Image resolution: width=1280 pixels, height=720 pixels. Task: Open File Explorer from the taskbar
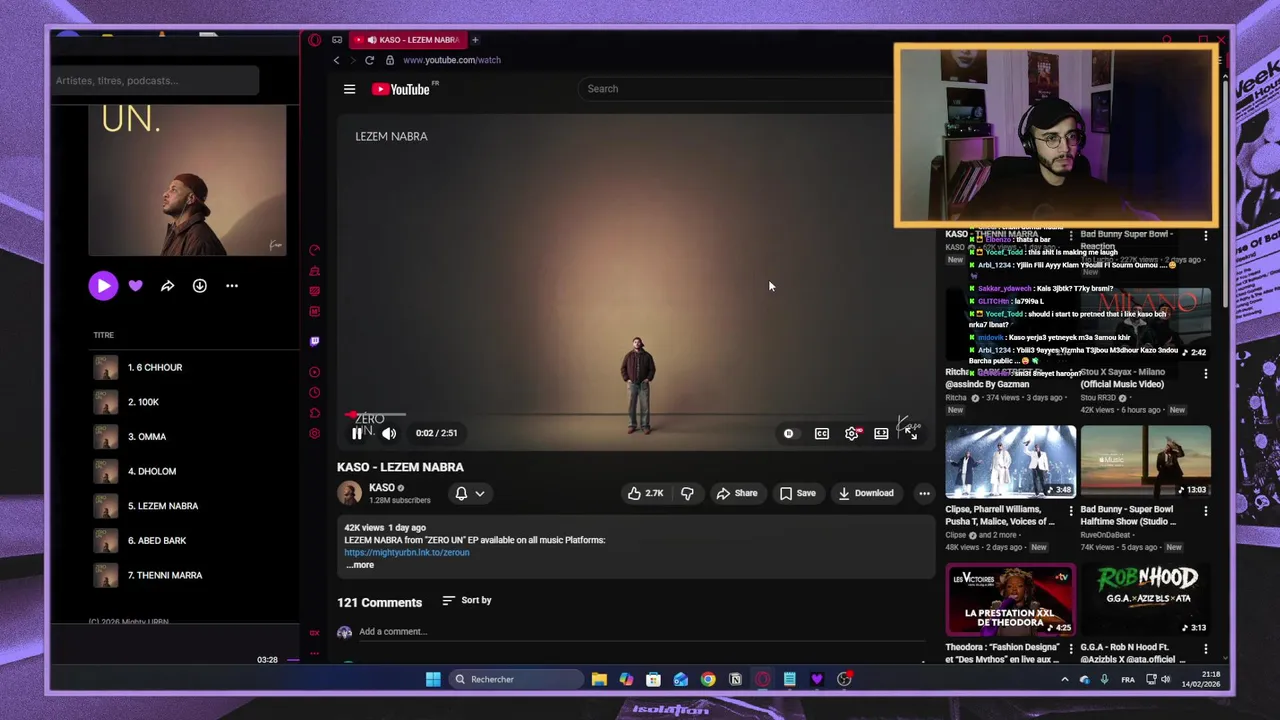point(599,680)
